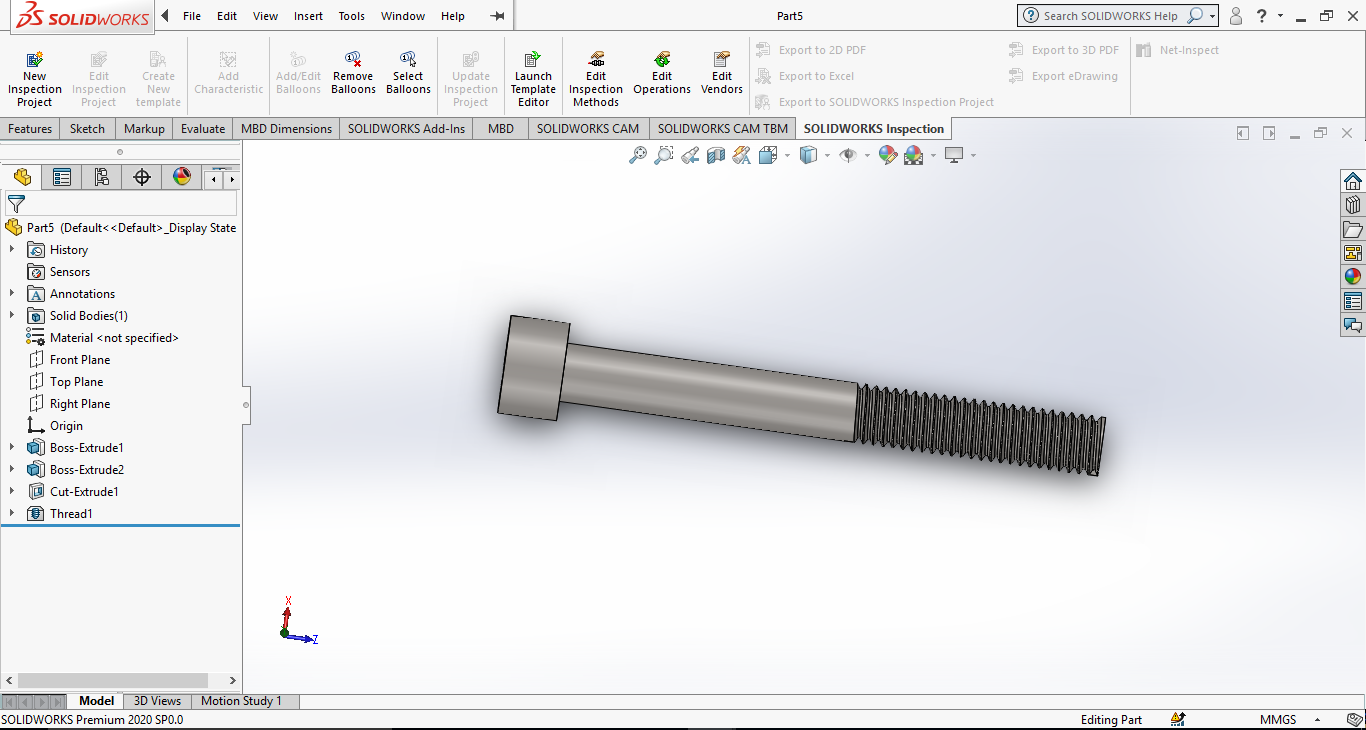Open PropertyManager tab in left panel

click(x=62, y=178)
